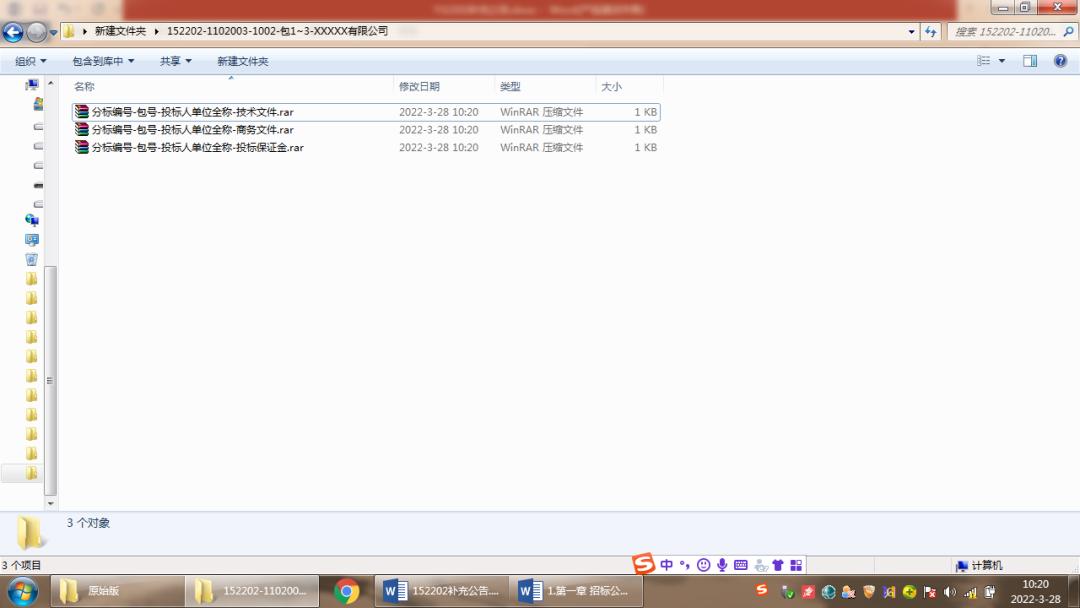Image resolution: width=1080 pixels, height=608 pixels.
Task: Click the shield with green check tray icon
Action: [789, 592]
